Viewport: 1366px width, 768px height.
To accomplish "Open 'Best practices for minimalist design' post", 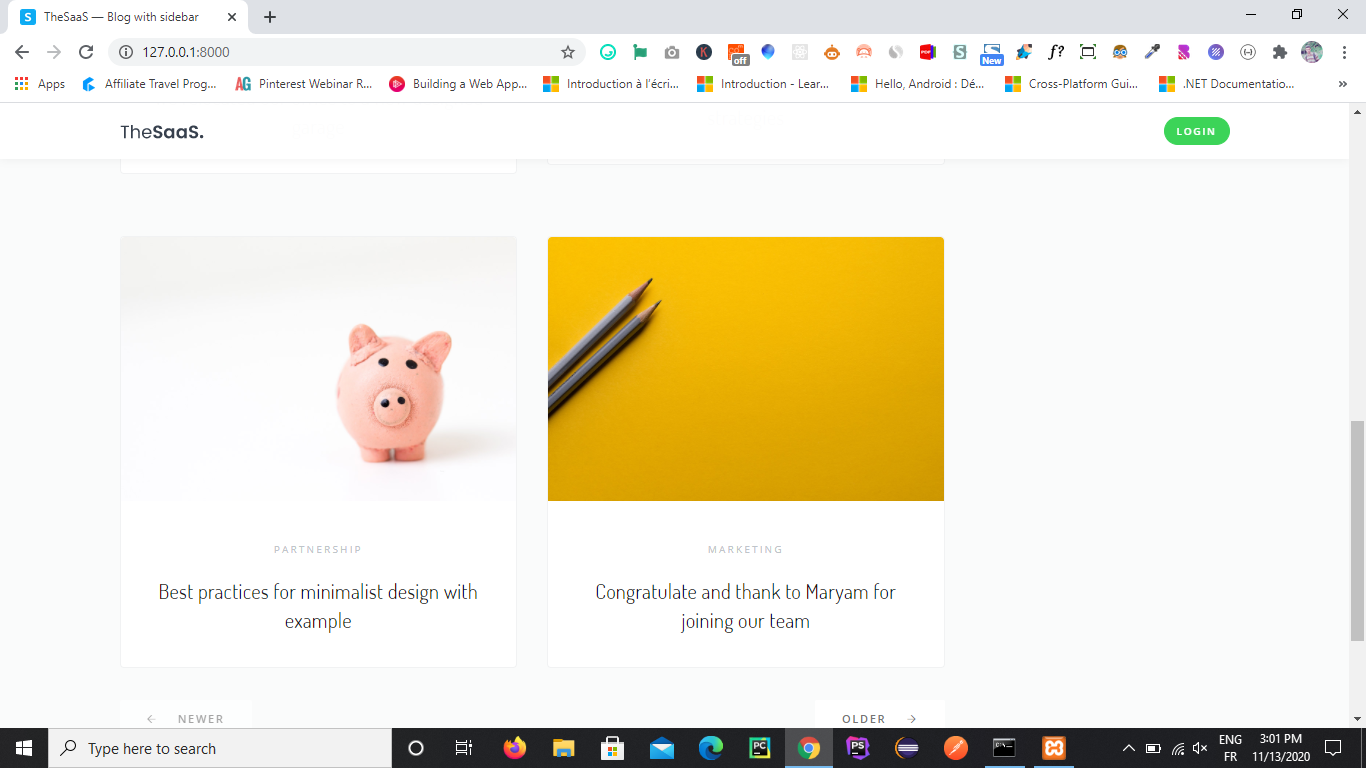I will [x=318, y=606].
